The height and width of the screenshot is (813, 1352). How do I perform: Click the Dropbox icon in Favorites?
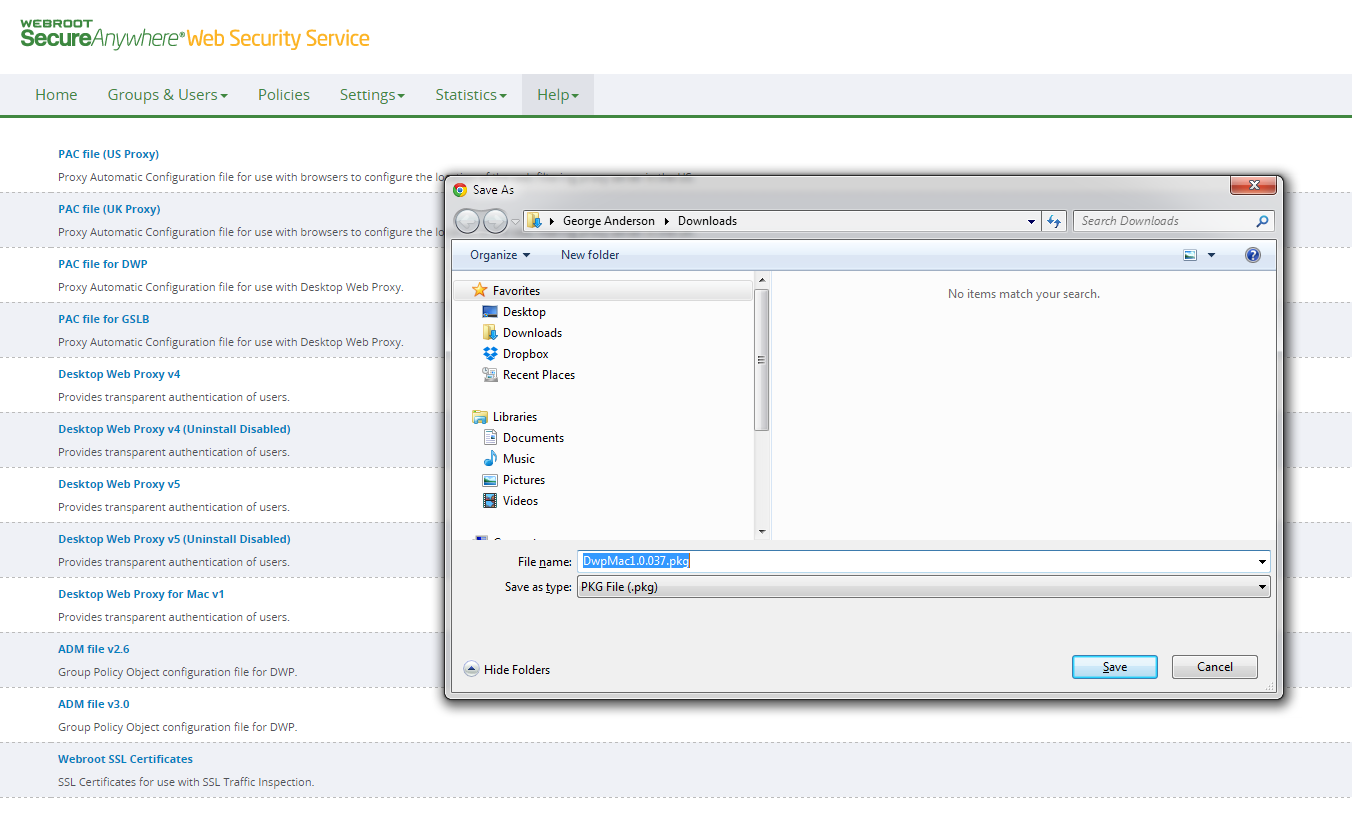tap(490, 354)
